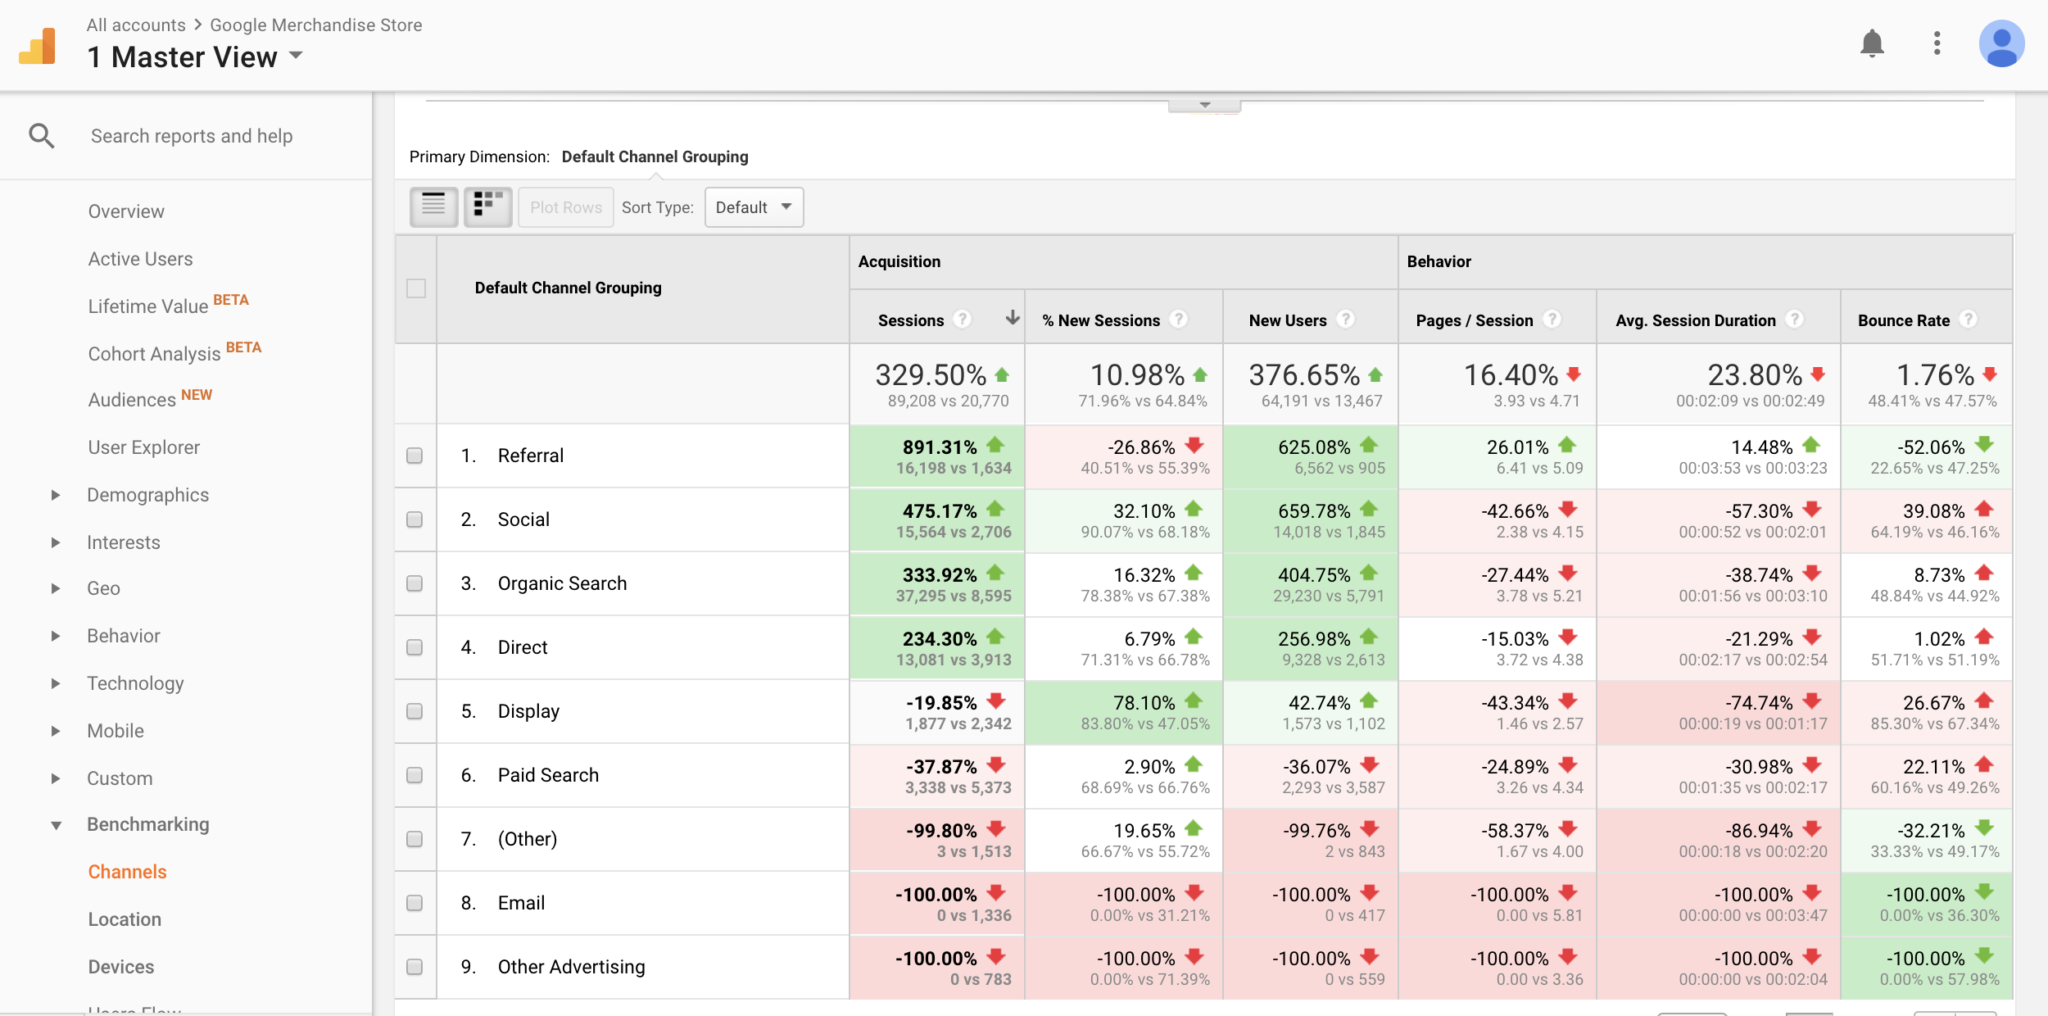Expand the Demographics section

pyautogui.click(x=56, y=495)
